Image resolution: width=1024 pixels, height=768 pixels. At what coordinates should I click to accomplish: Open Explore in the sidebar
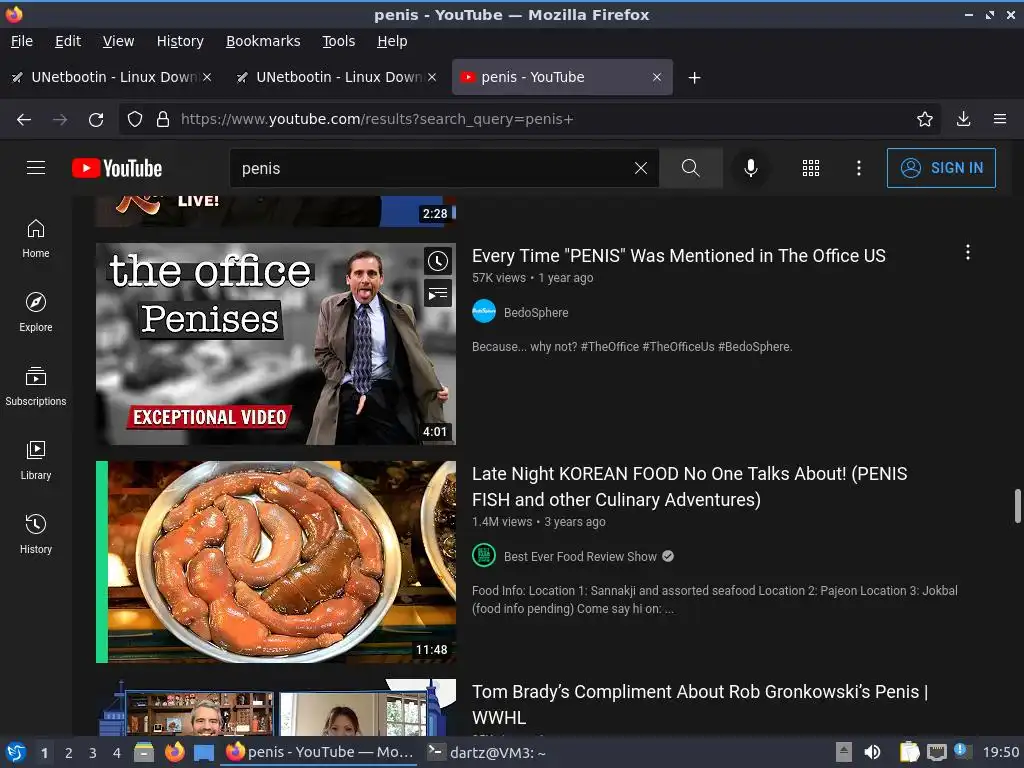pos(36,312)
